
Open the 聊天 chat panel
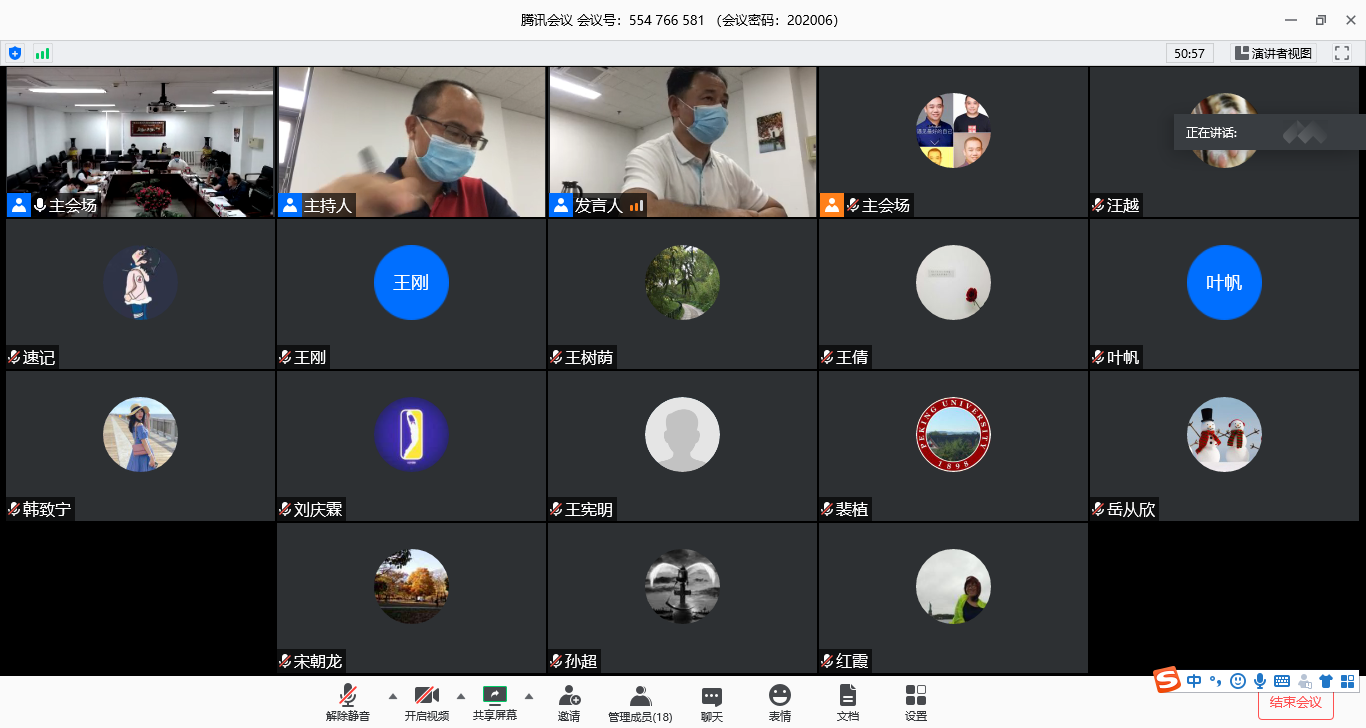click(712, 702)
